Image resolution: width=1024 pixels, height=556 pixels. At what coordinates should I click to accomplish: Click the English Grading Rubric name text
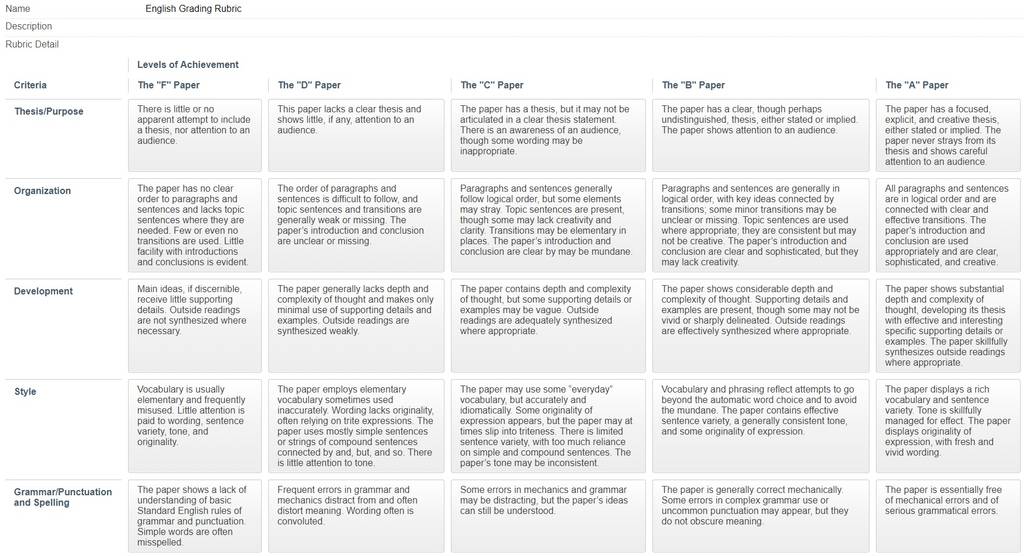[193, 9]
